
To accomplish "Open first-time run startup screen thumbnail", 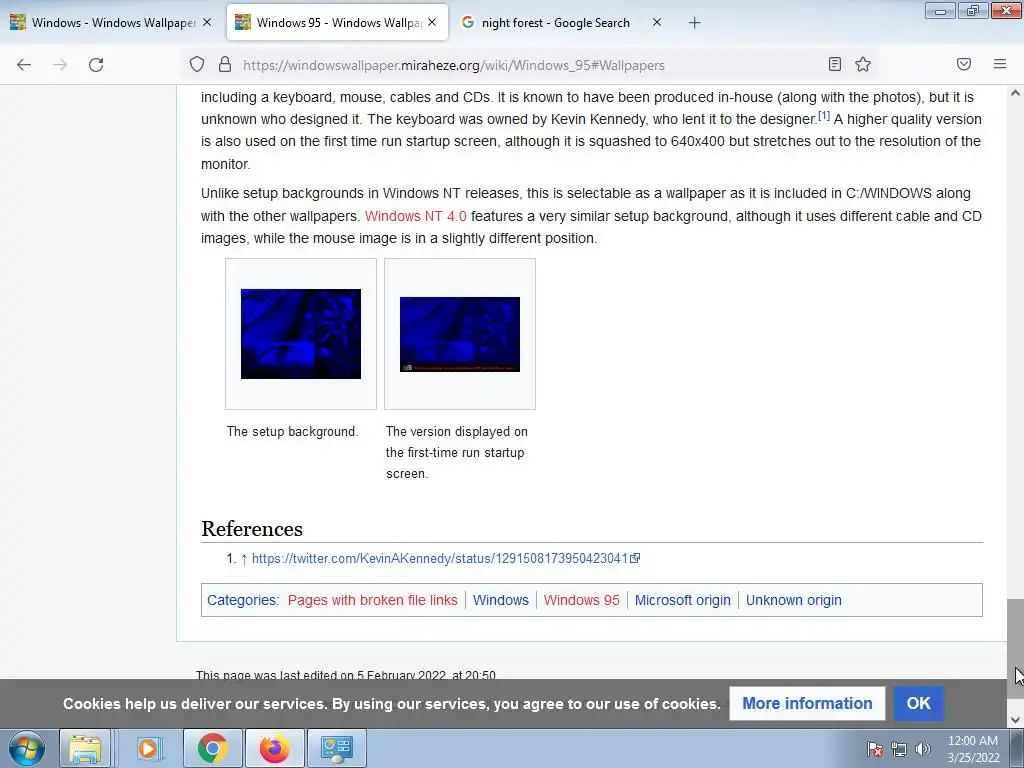I will (x=460, y=334).
